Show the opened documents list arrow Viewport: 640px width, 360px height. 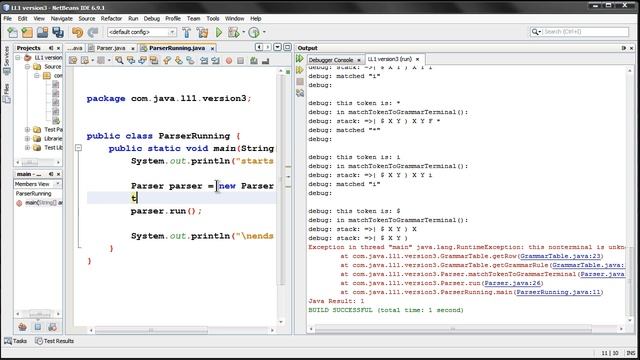click(278, 47)
